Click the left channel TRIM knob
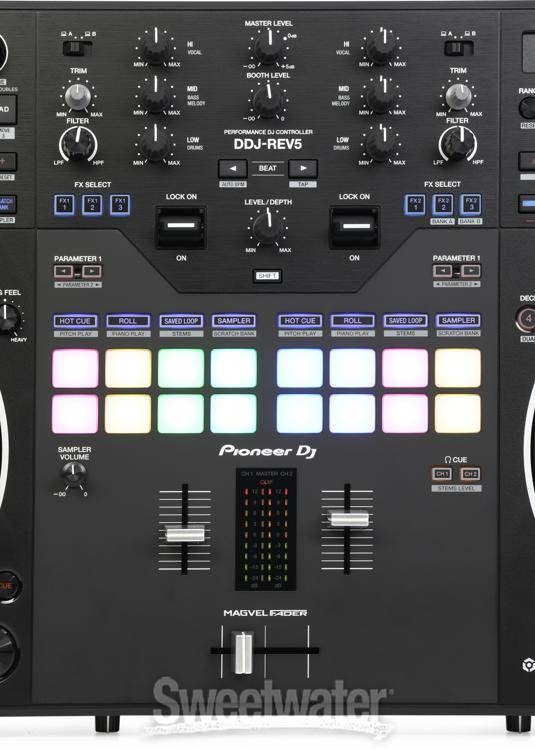 78,97
